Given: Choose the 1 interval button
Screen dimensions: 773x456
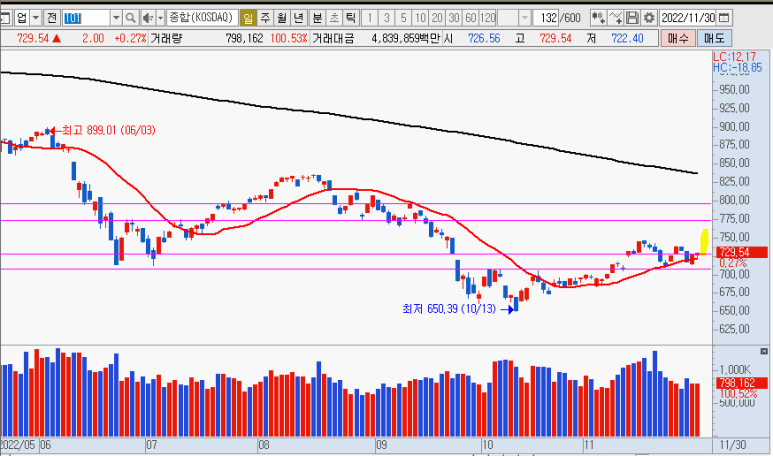Looking at the screenshot, I should point(370,19).
